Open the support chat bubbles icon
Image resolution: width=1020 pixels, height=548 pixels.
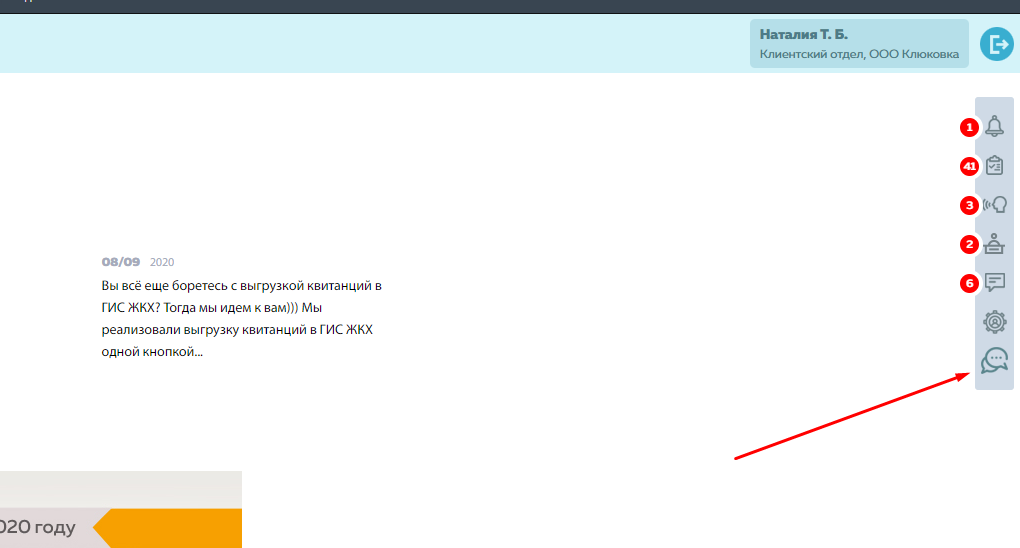995,360
